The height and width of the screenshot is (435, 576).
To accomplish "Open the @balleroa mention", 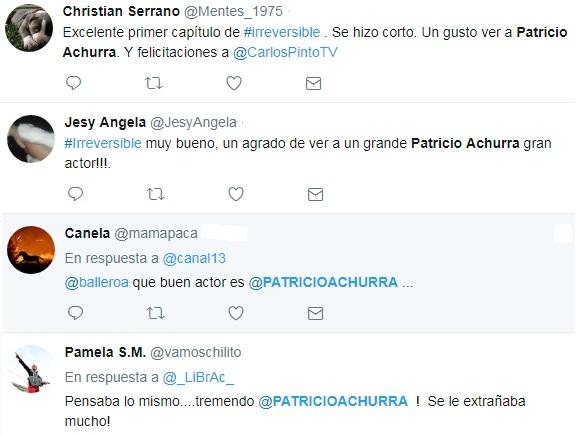I will pyautogui.click(x=97, y=283).
